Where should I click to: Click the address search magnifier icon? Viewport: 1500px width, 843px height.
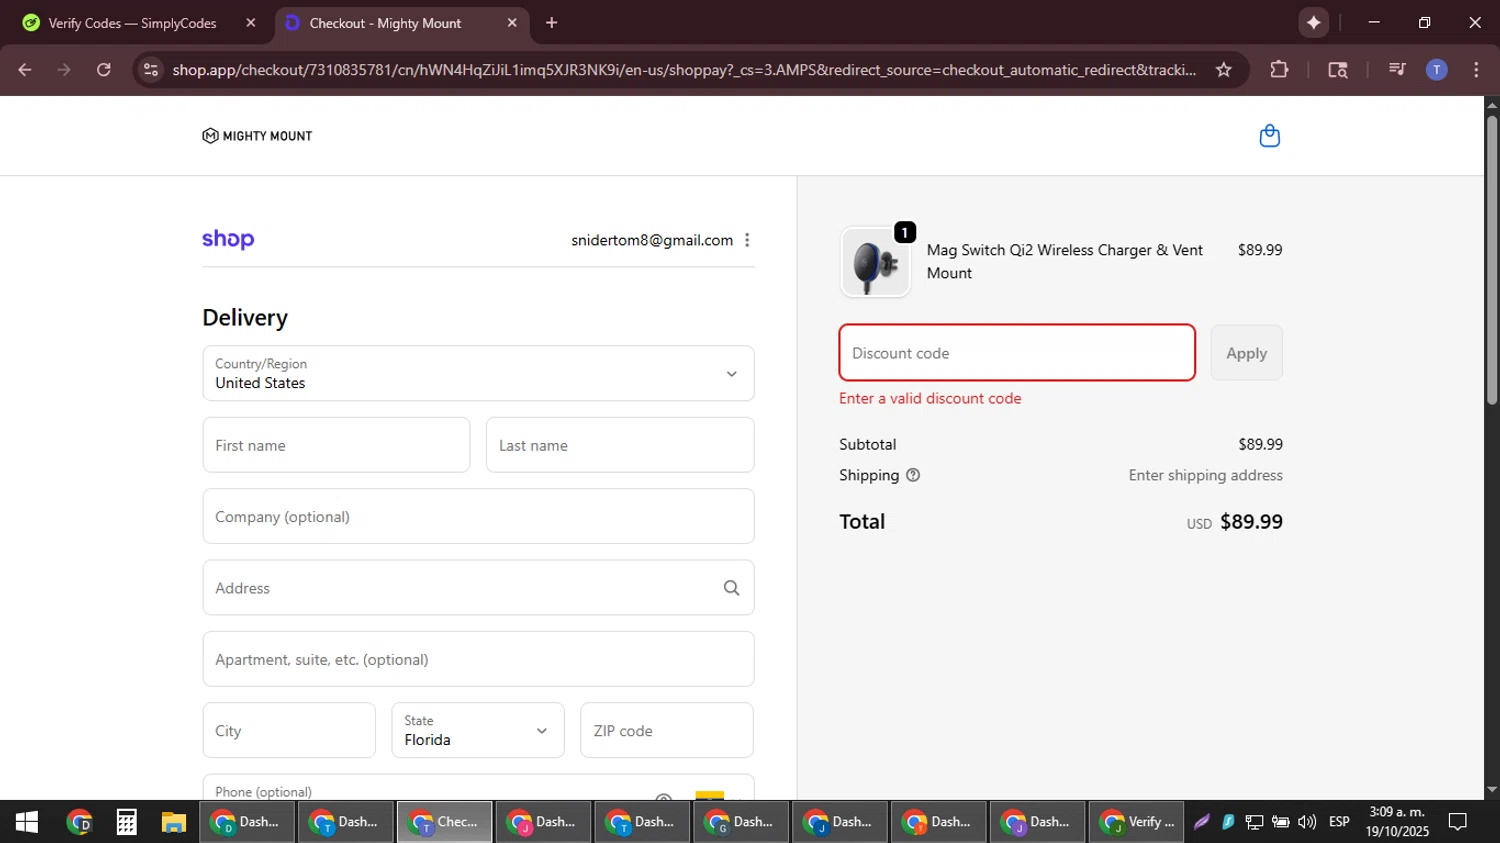click(731, 588)
